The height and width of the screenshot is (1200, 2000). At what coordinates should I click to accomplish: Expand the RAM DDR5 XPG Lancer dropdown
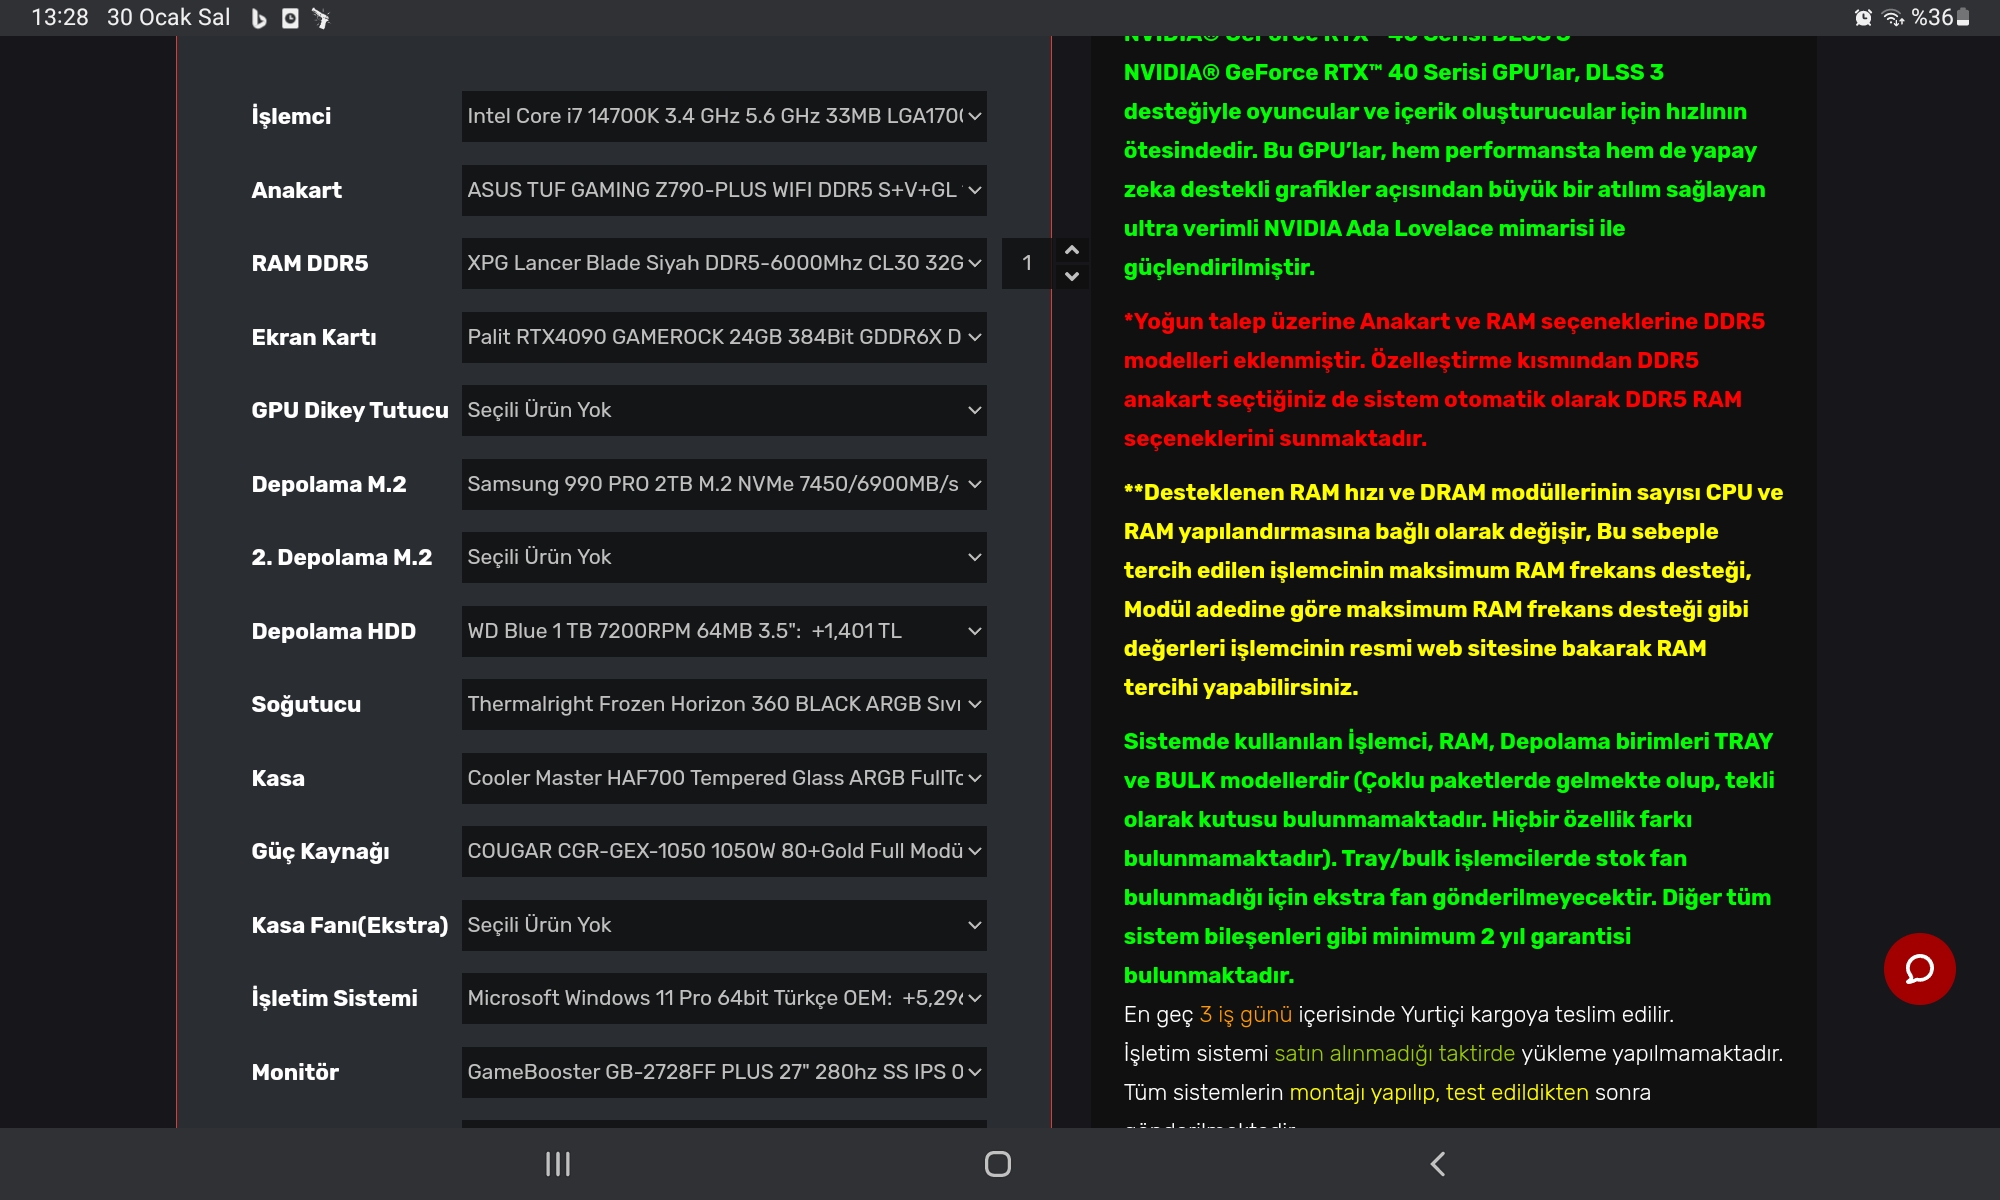724,263
